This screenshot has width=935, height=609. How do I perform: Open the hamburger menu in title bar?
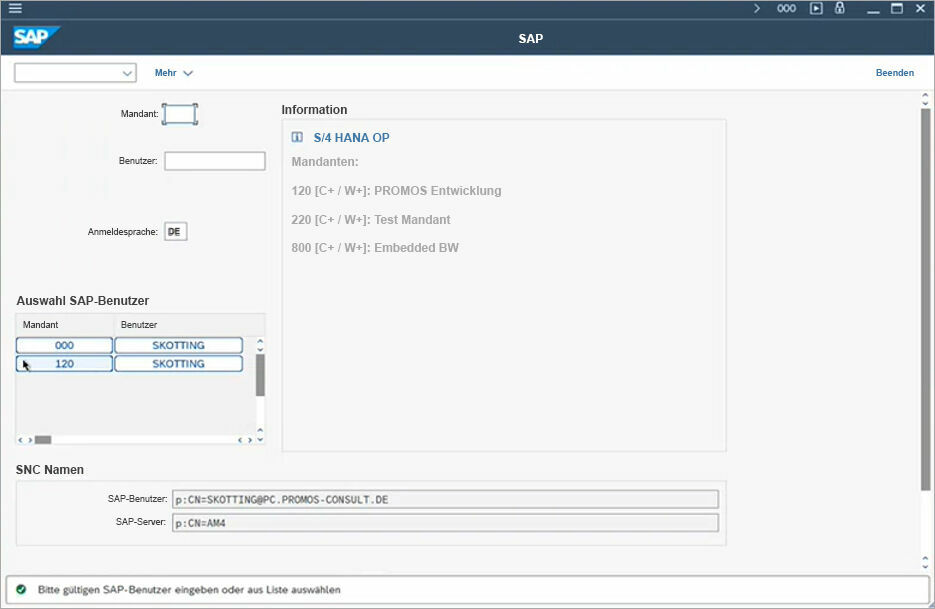15,8
